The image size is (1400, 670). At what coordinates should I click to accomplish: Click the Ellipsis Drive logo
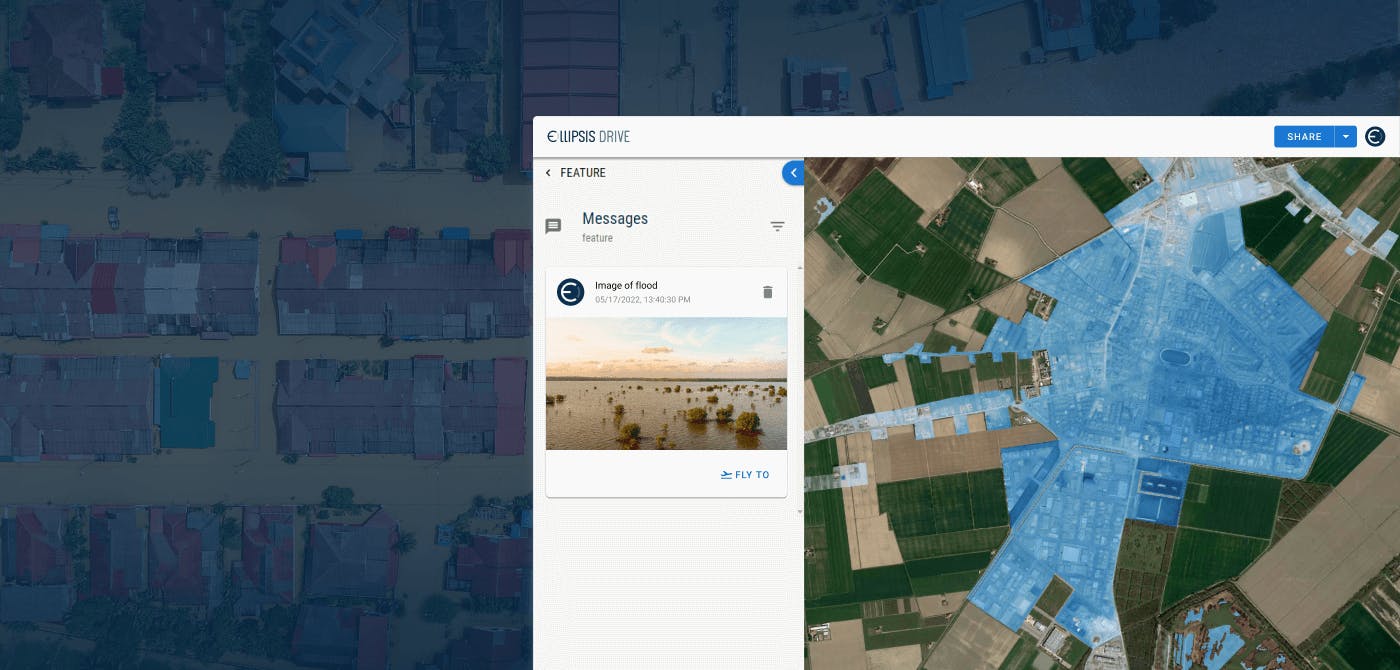(588, 136)
